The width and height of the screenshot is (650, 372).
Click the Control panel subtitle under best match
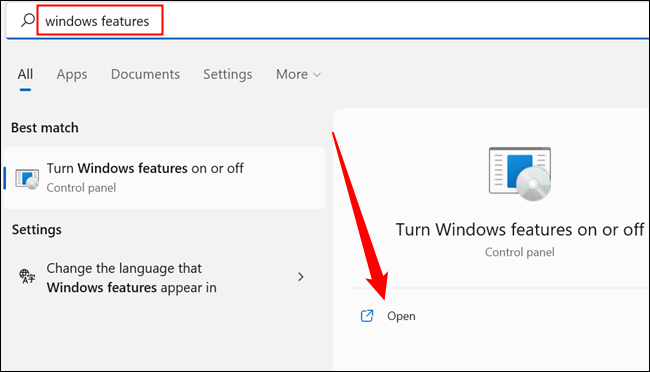pos(81,188)
